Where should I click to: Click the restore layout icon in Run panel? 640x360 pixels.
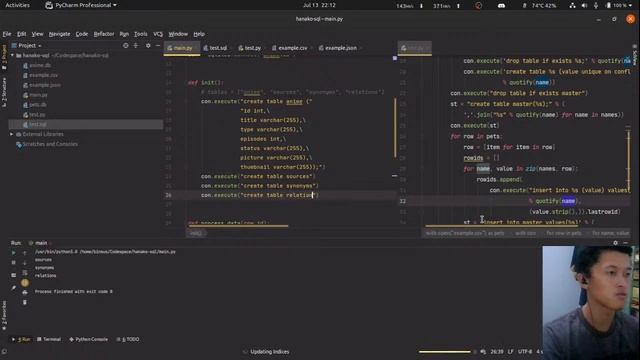(x=13, y=275)
